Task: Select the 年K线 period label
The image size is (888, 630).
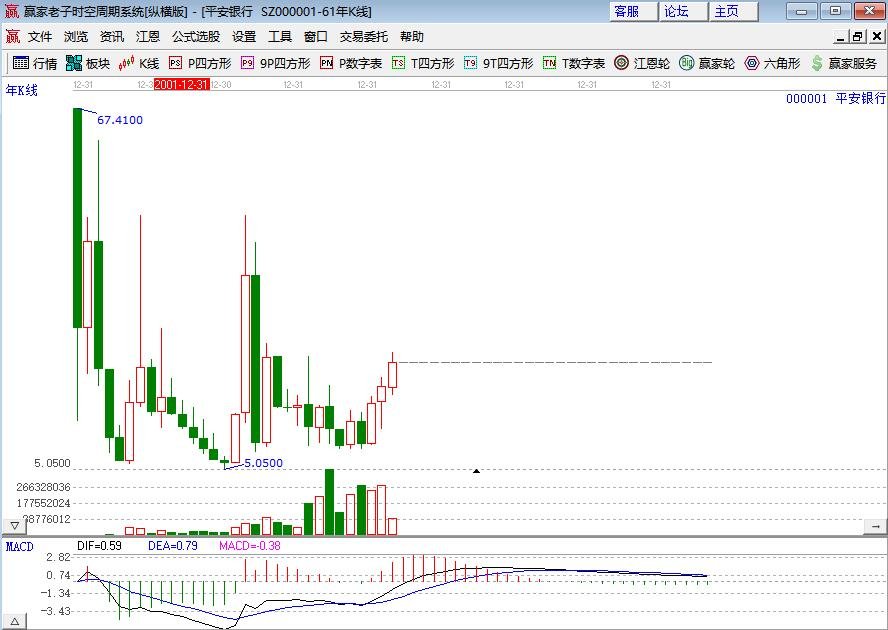Action: point(22,90)
